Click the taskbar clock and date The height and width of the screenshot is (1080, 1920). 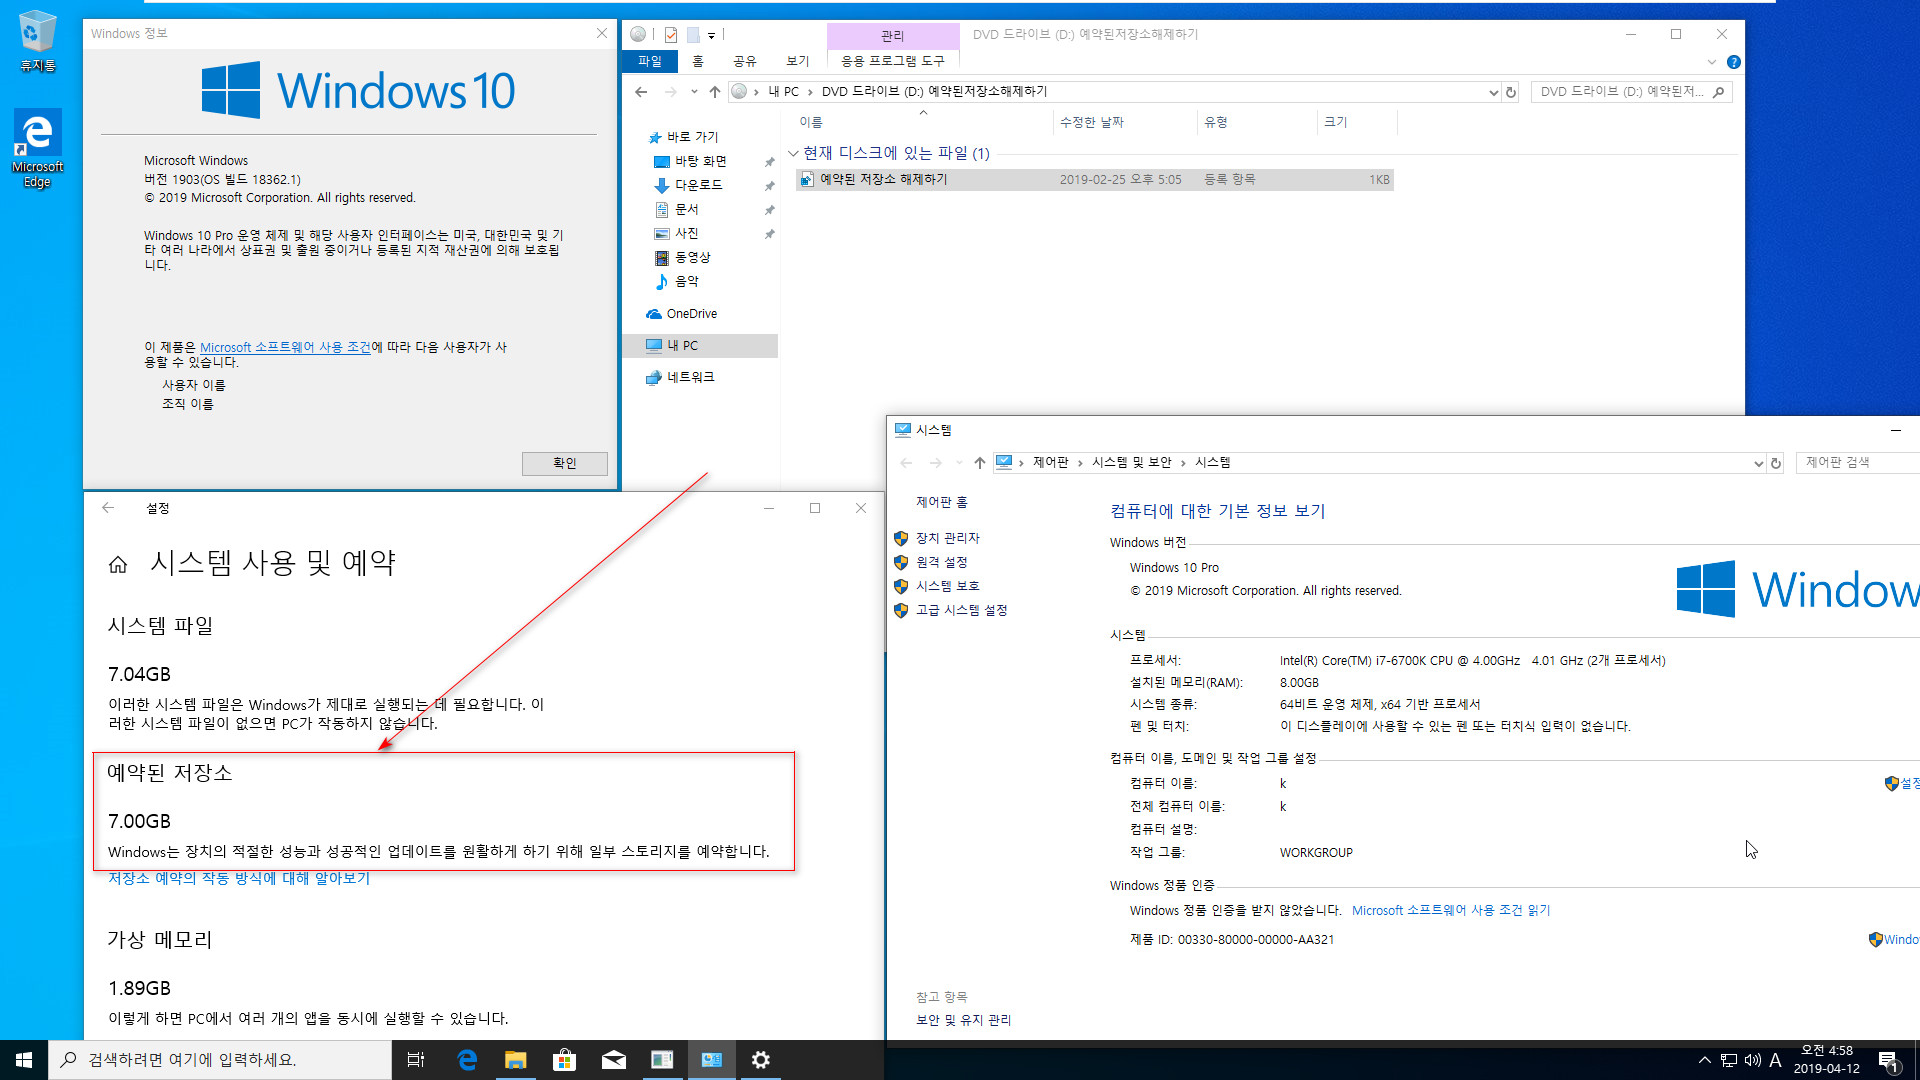[1826, 1060]
